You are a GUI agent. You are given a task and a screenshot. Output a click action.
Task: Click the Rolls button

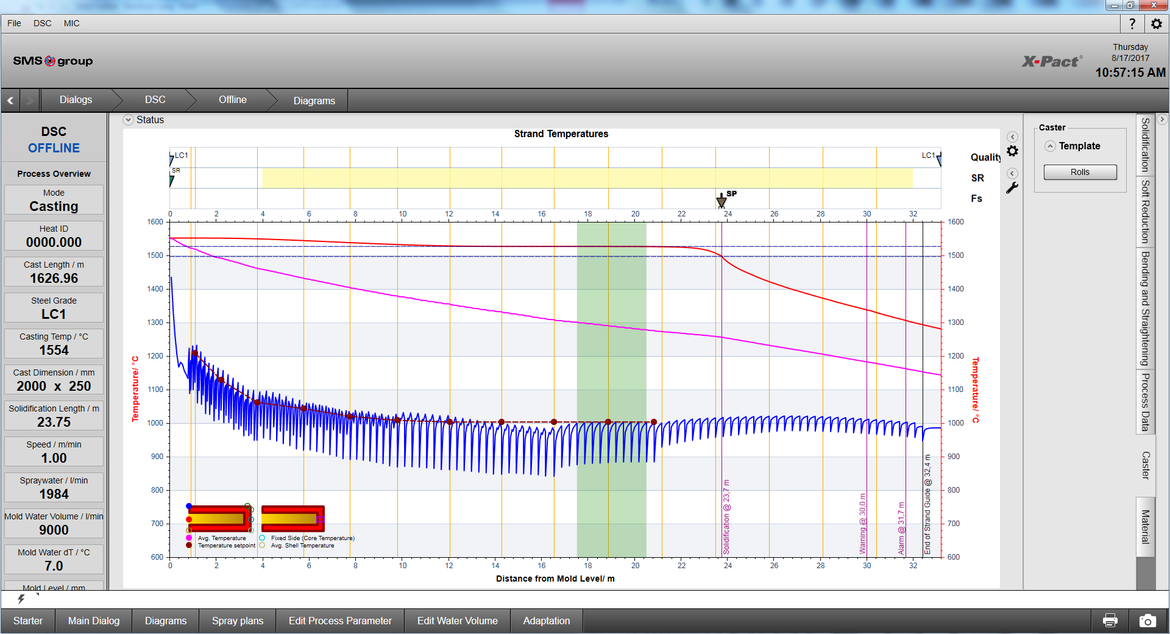(1080, 172)
